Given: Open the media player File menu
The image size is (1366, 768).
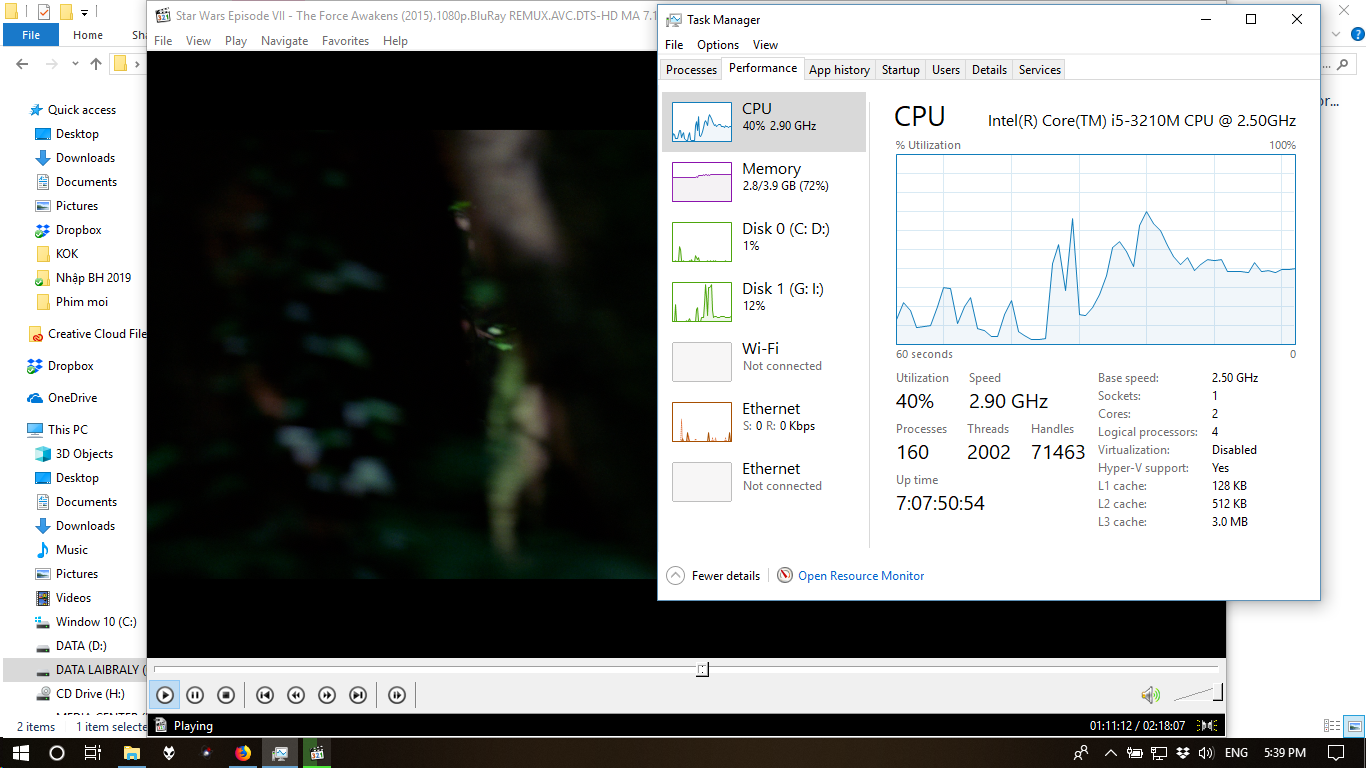Looking at the screenshot, I should [163, 41].
